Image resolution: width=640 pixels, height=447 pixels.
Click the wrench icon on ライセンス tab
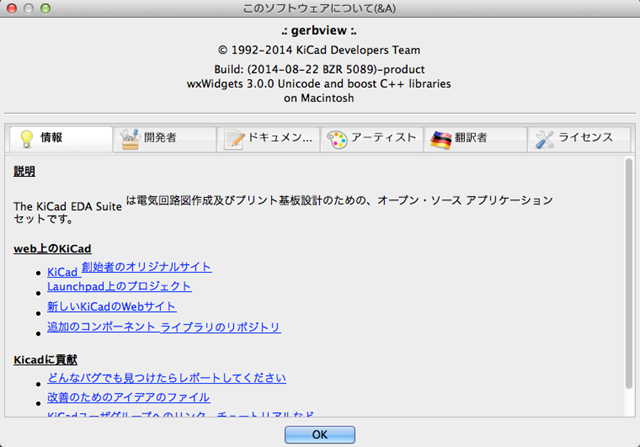(x=544, y=140)
